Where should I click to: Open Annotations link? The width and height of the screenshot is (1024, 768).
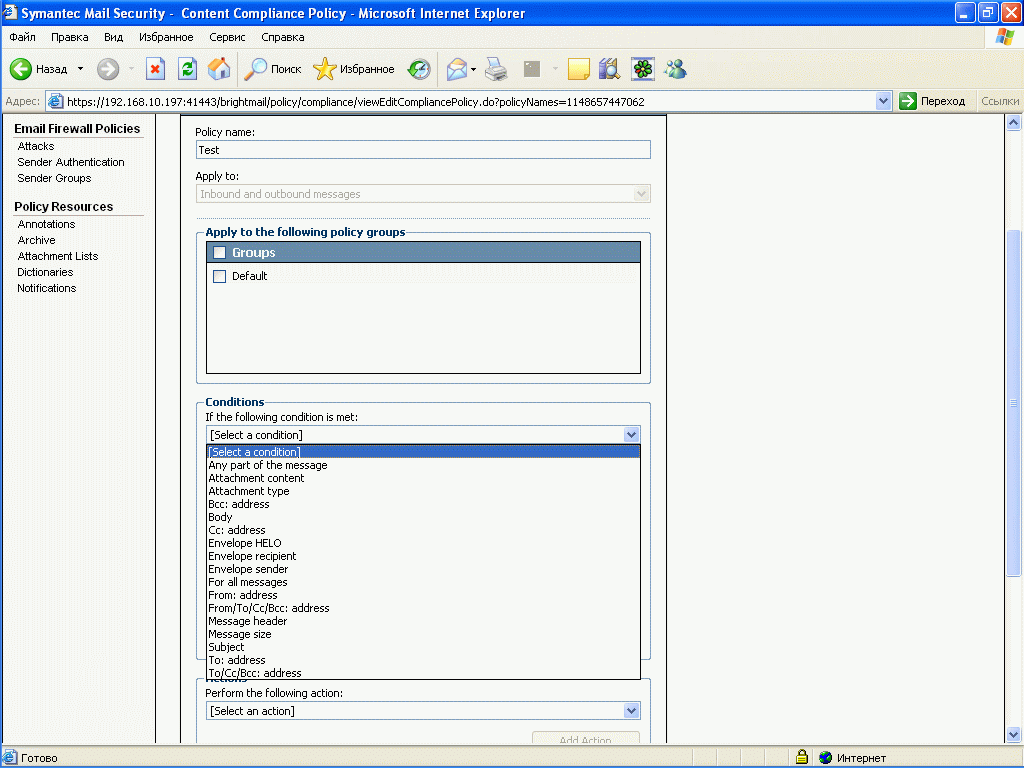(x=46, y=224)
